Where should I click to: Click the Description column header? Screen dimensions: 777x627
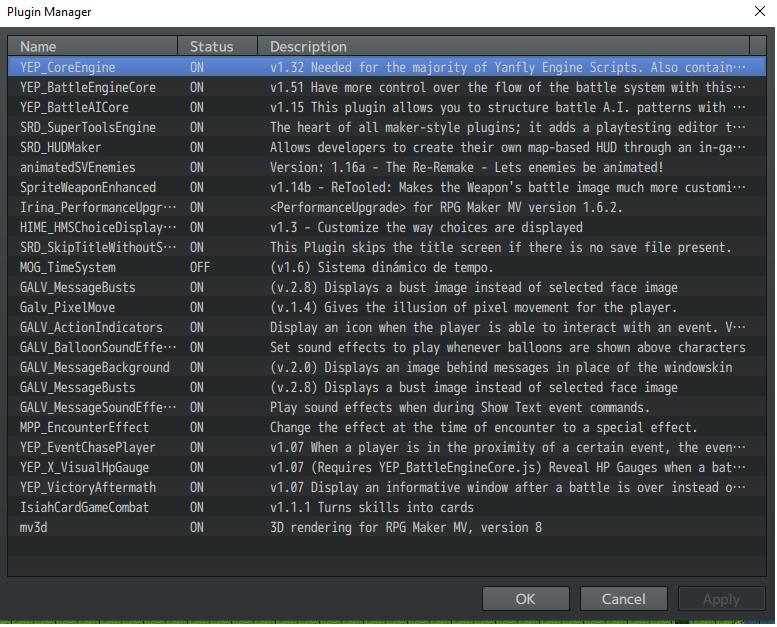(503, 46)
